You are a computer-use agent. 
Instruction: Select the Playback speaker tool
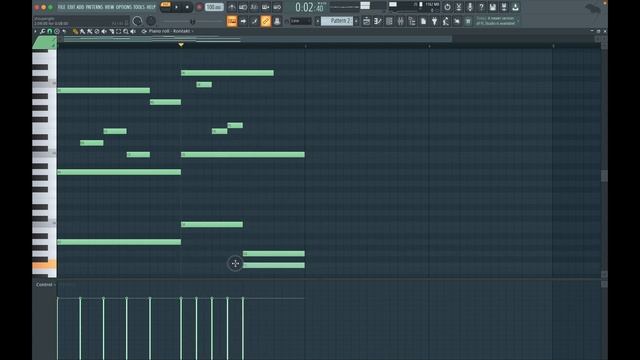(133, 31)
